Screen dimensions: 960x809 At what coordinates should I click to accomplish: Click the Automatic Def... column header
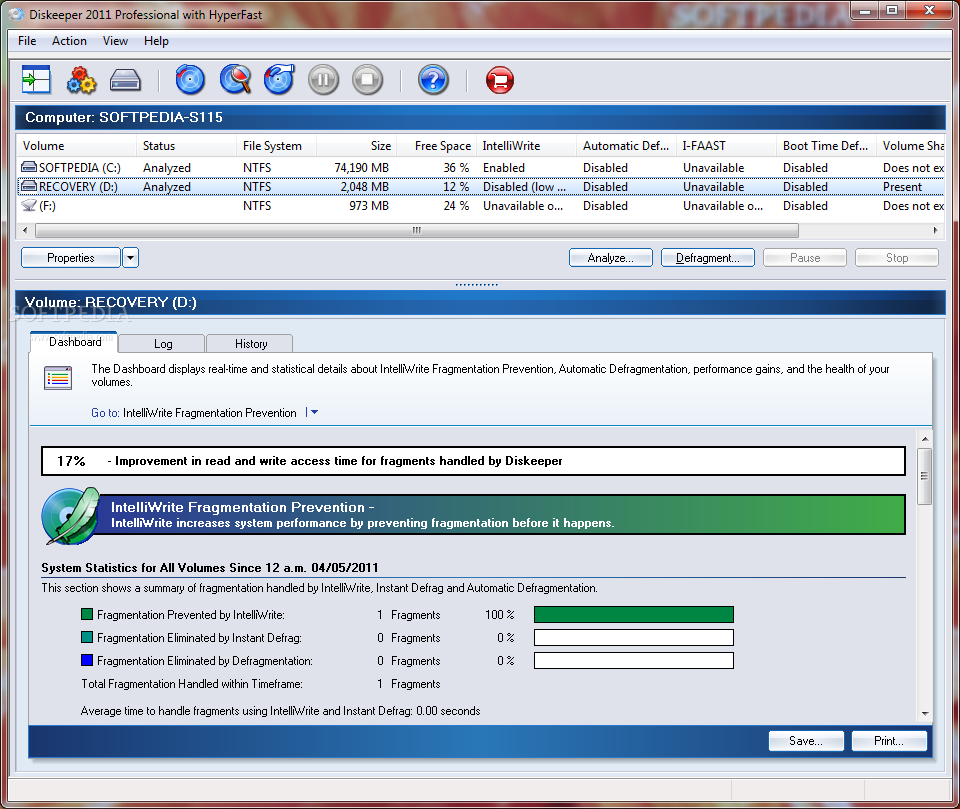(626, 146)
